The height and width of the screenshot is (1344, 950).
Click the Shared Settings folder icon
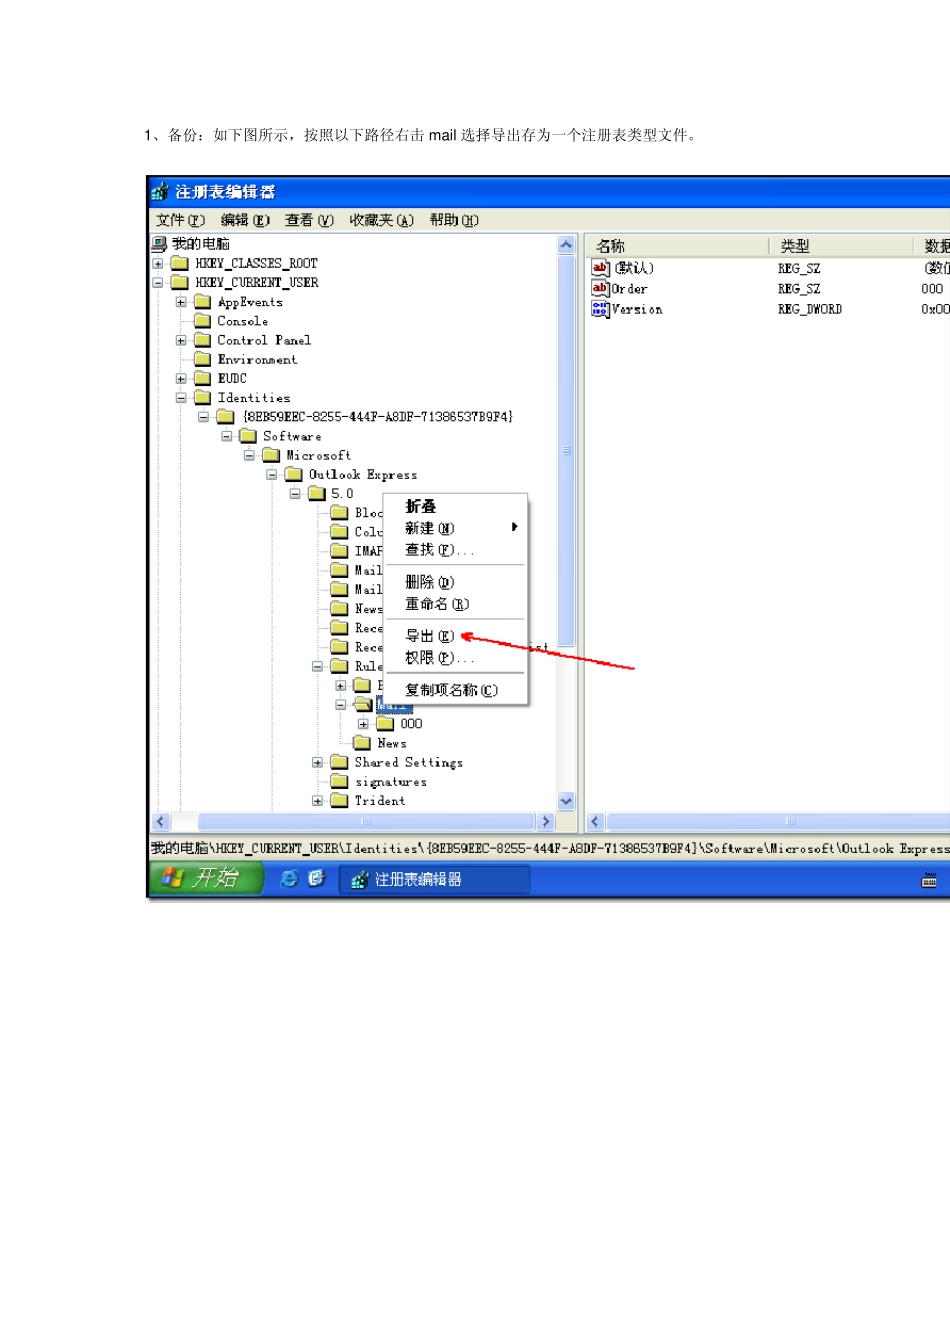point(340,762)
